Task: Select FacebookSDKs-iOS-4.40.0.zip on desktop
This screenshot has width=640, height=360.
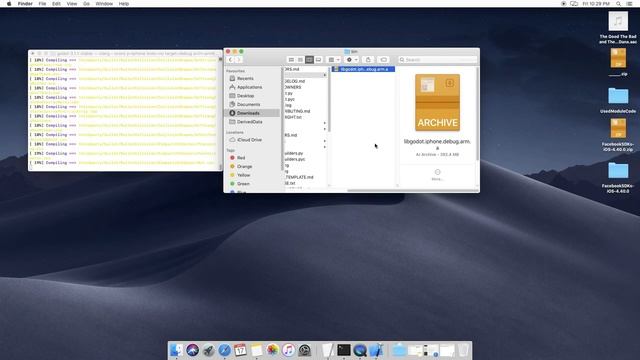Action: (618, 135)
